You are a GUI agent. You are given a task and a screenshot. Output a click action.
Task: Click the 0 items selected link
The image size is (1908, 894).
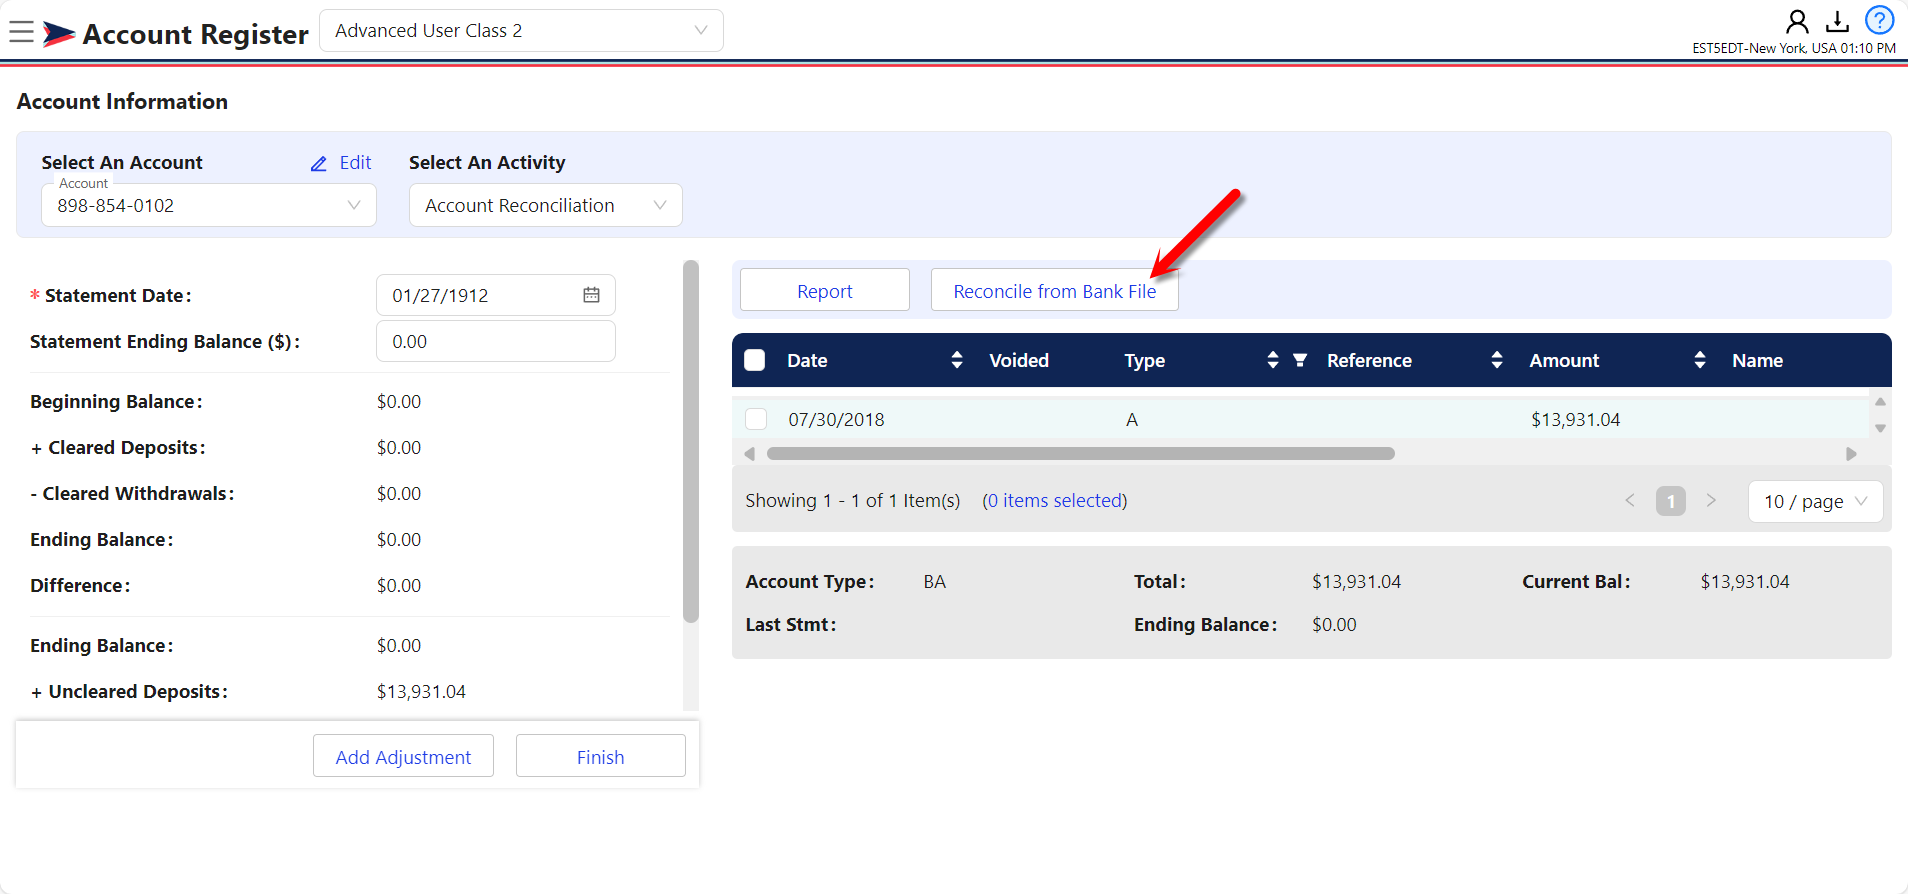(x=1054, y=500)
